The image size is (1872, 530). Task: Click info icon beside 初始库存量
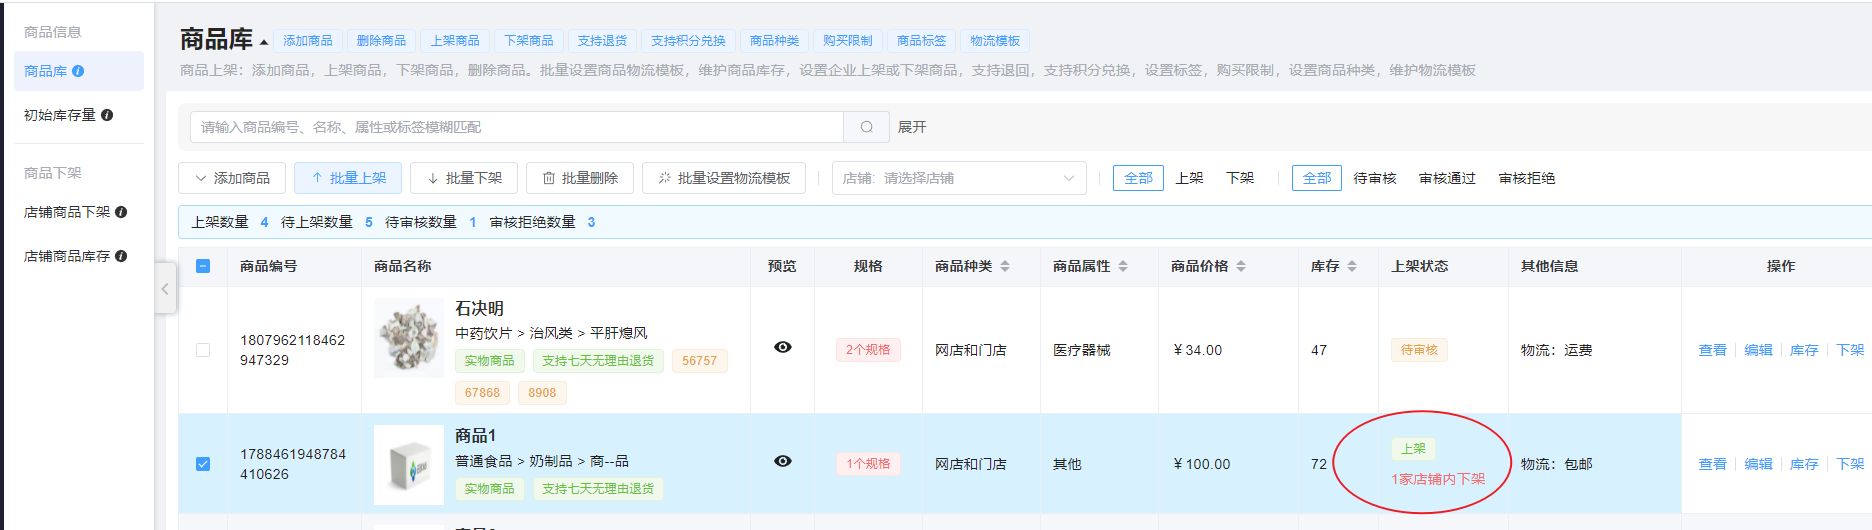point(107,115)
